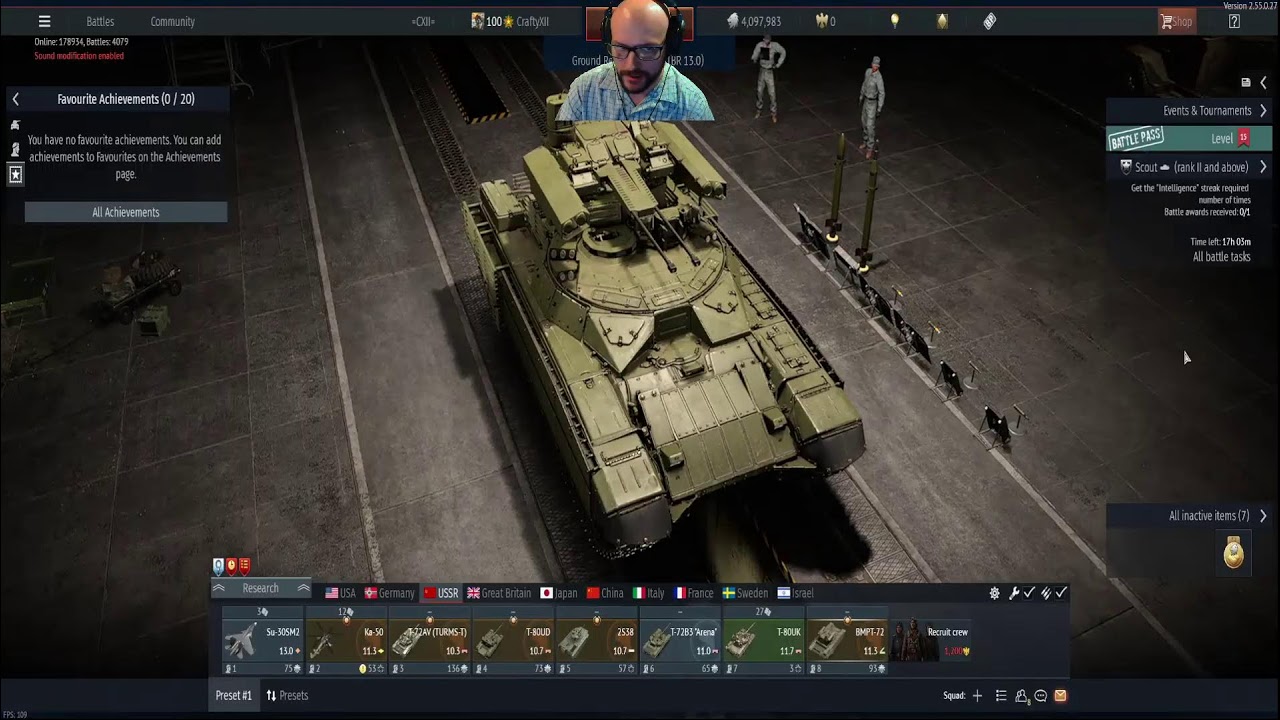The height and width of the screenshot is (720, 1280).
Task: Add a squad member with plus icon
Action: (x=977, y=696)
